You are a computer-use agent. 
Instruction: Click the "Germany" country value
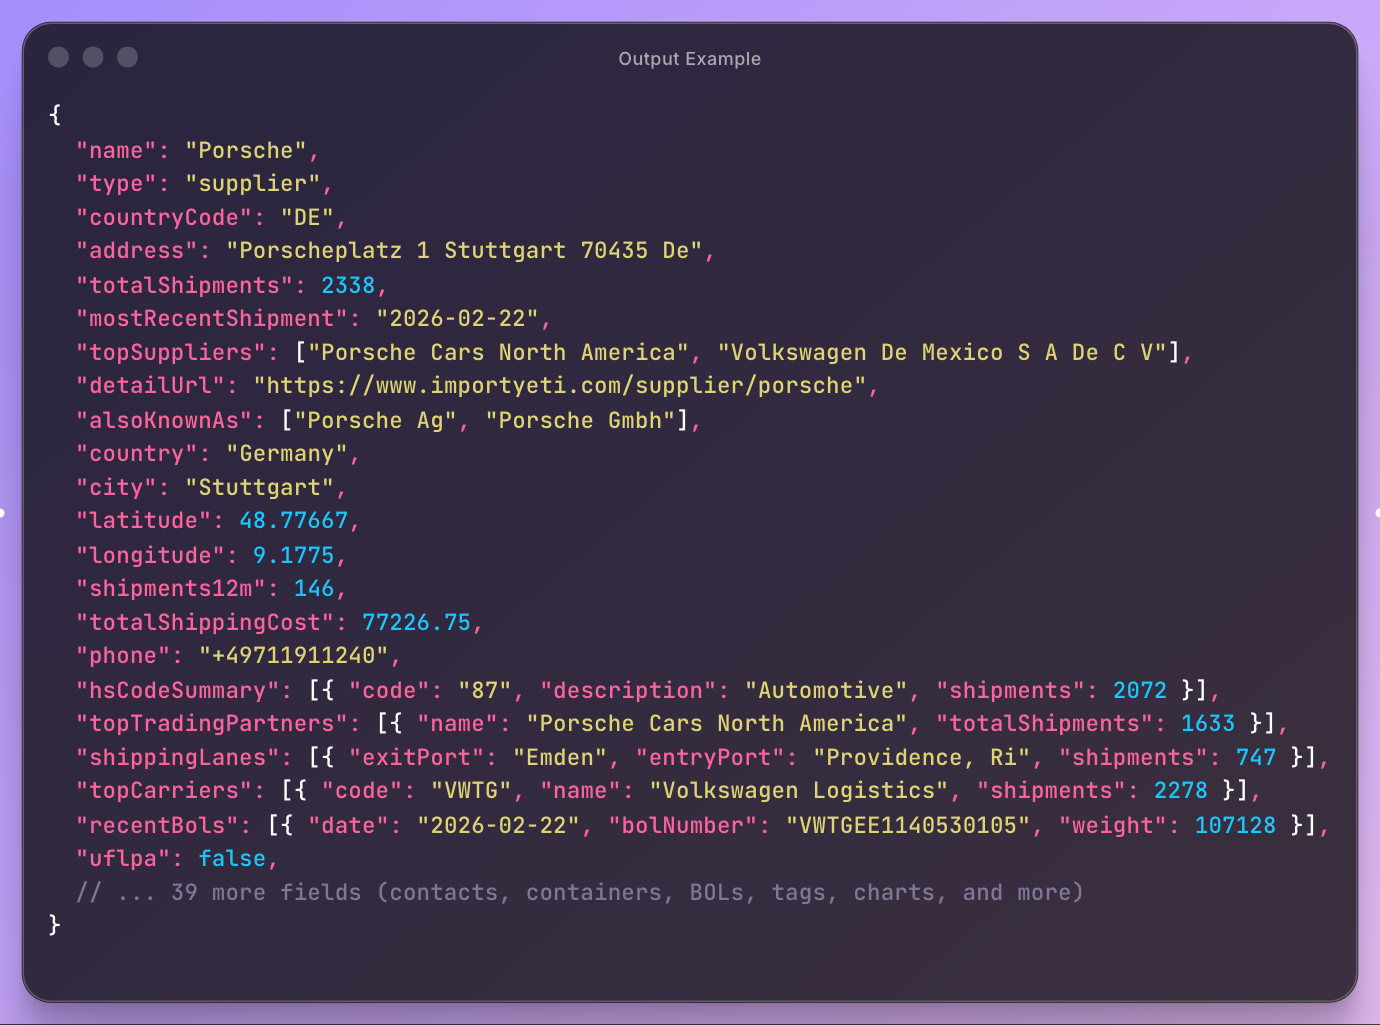click(287, 454)
